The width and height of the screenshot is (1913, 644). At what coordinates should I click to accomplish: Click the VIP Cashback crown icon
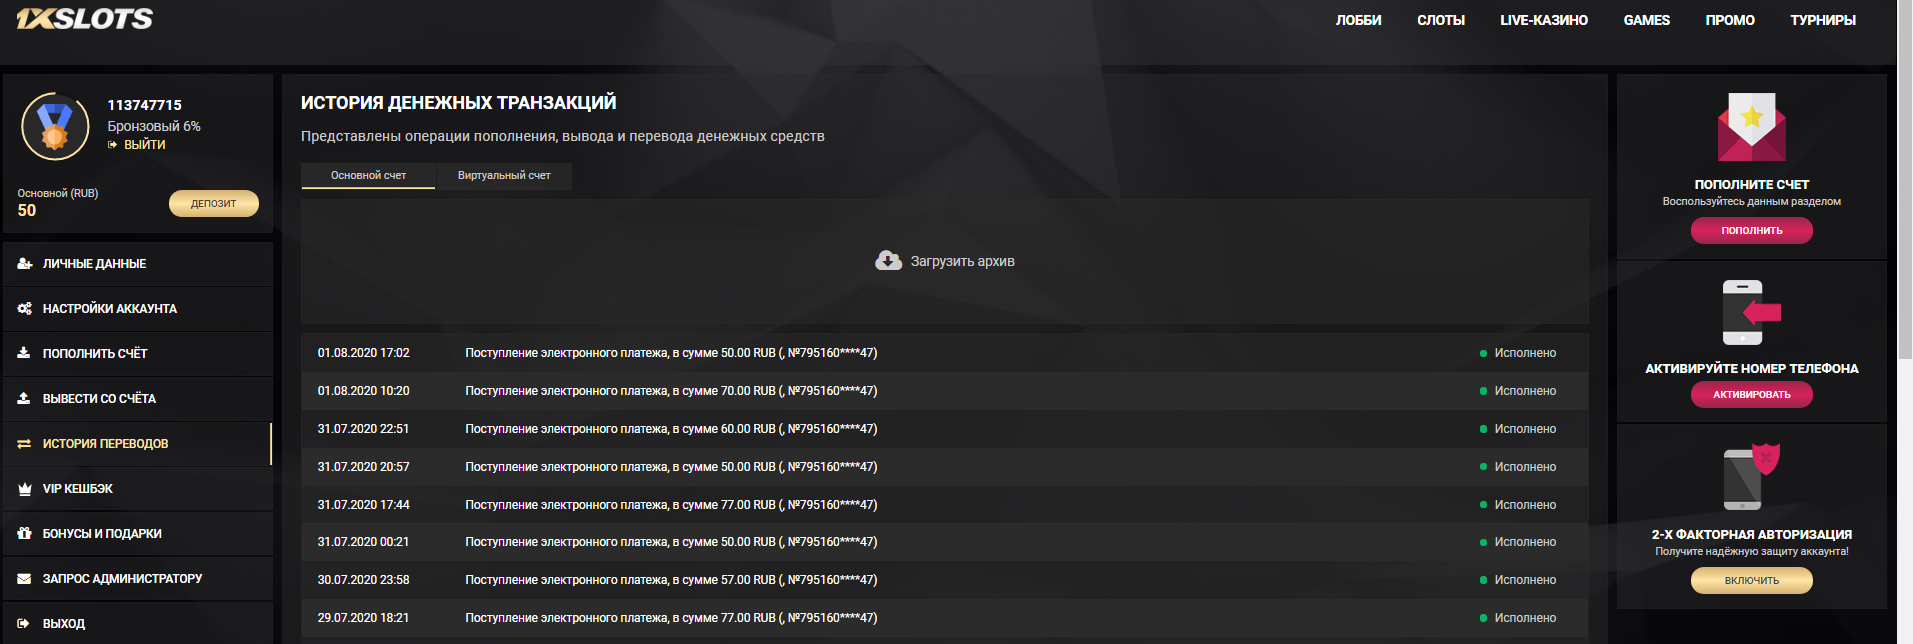25,489
